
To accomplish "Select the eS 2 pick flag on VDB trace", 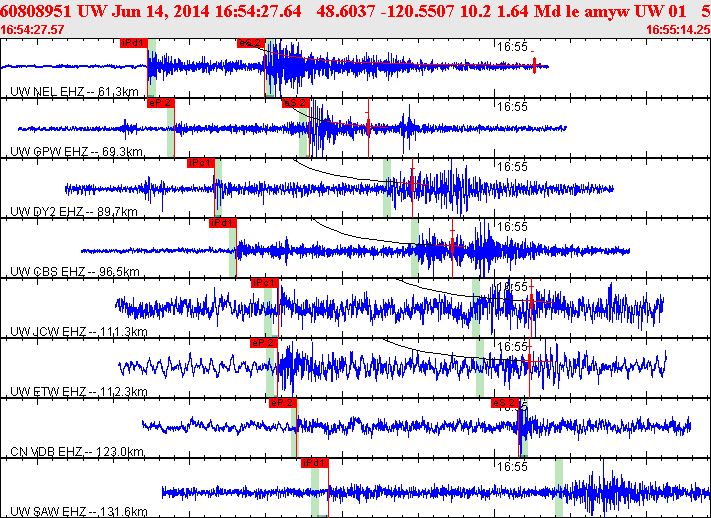I will [505, 403].
